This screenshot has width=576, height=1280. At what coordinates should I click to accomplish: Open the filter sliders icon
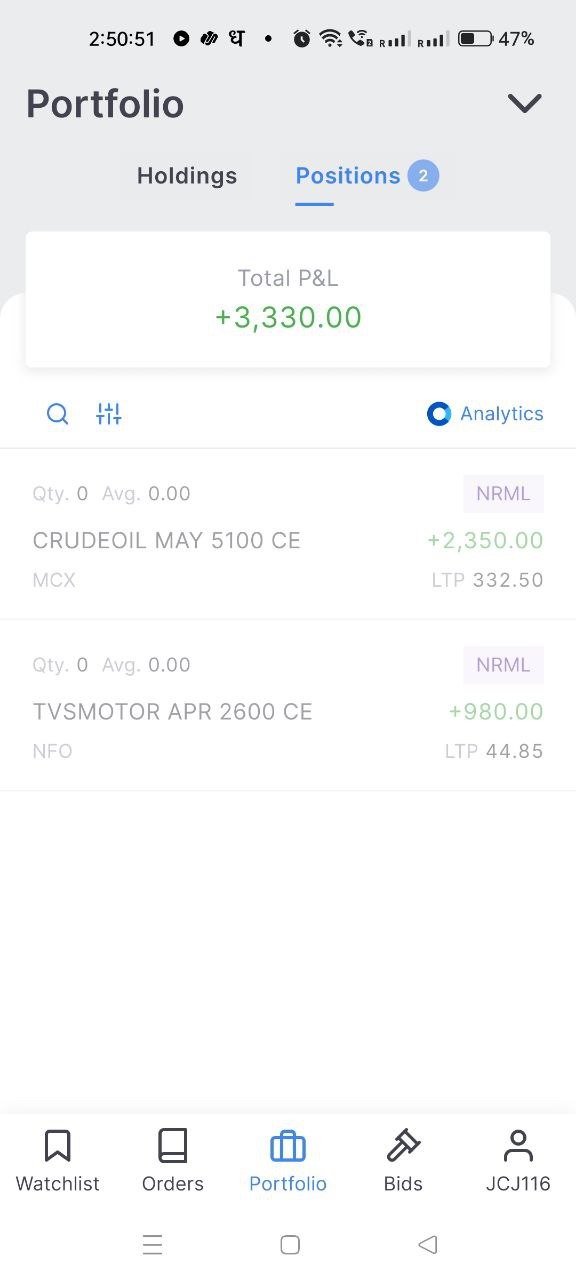pyautogui.click(x=108, y=414)
